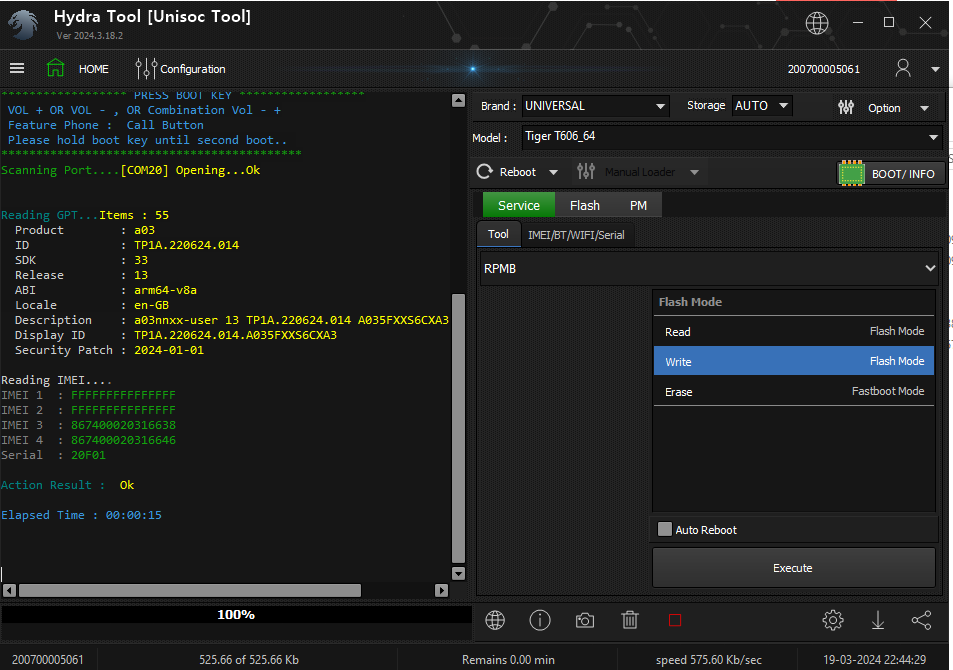Click the Reboot label
Screen dimensions: 953x670
pyautogui.click(x=518, y=172)
